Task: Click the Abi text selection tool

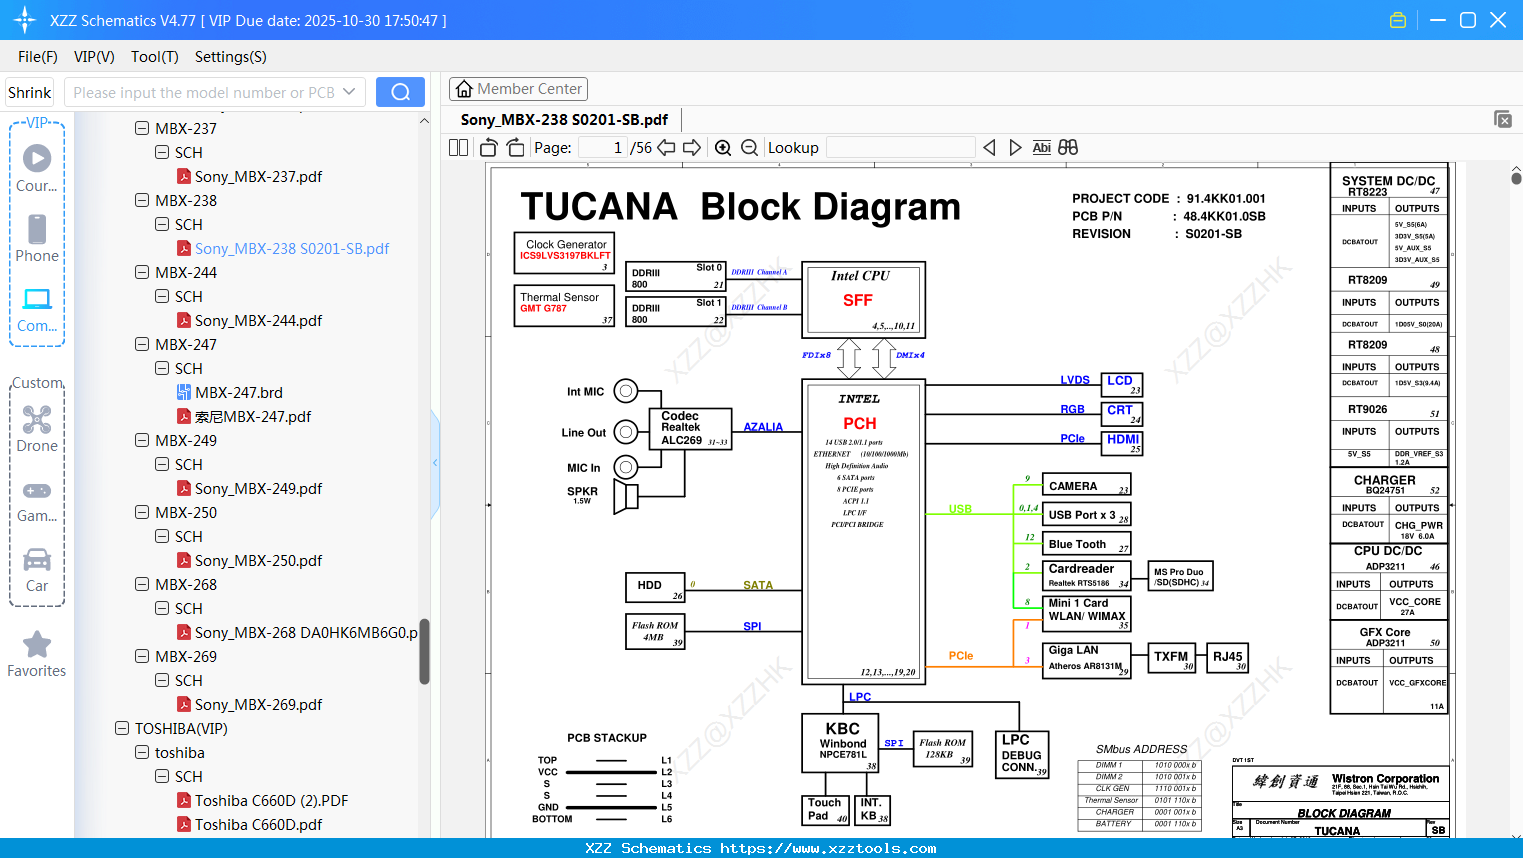Action: click(1041, 148)
